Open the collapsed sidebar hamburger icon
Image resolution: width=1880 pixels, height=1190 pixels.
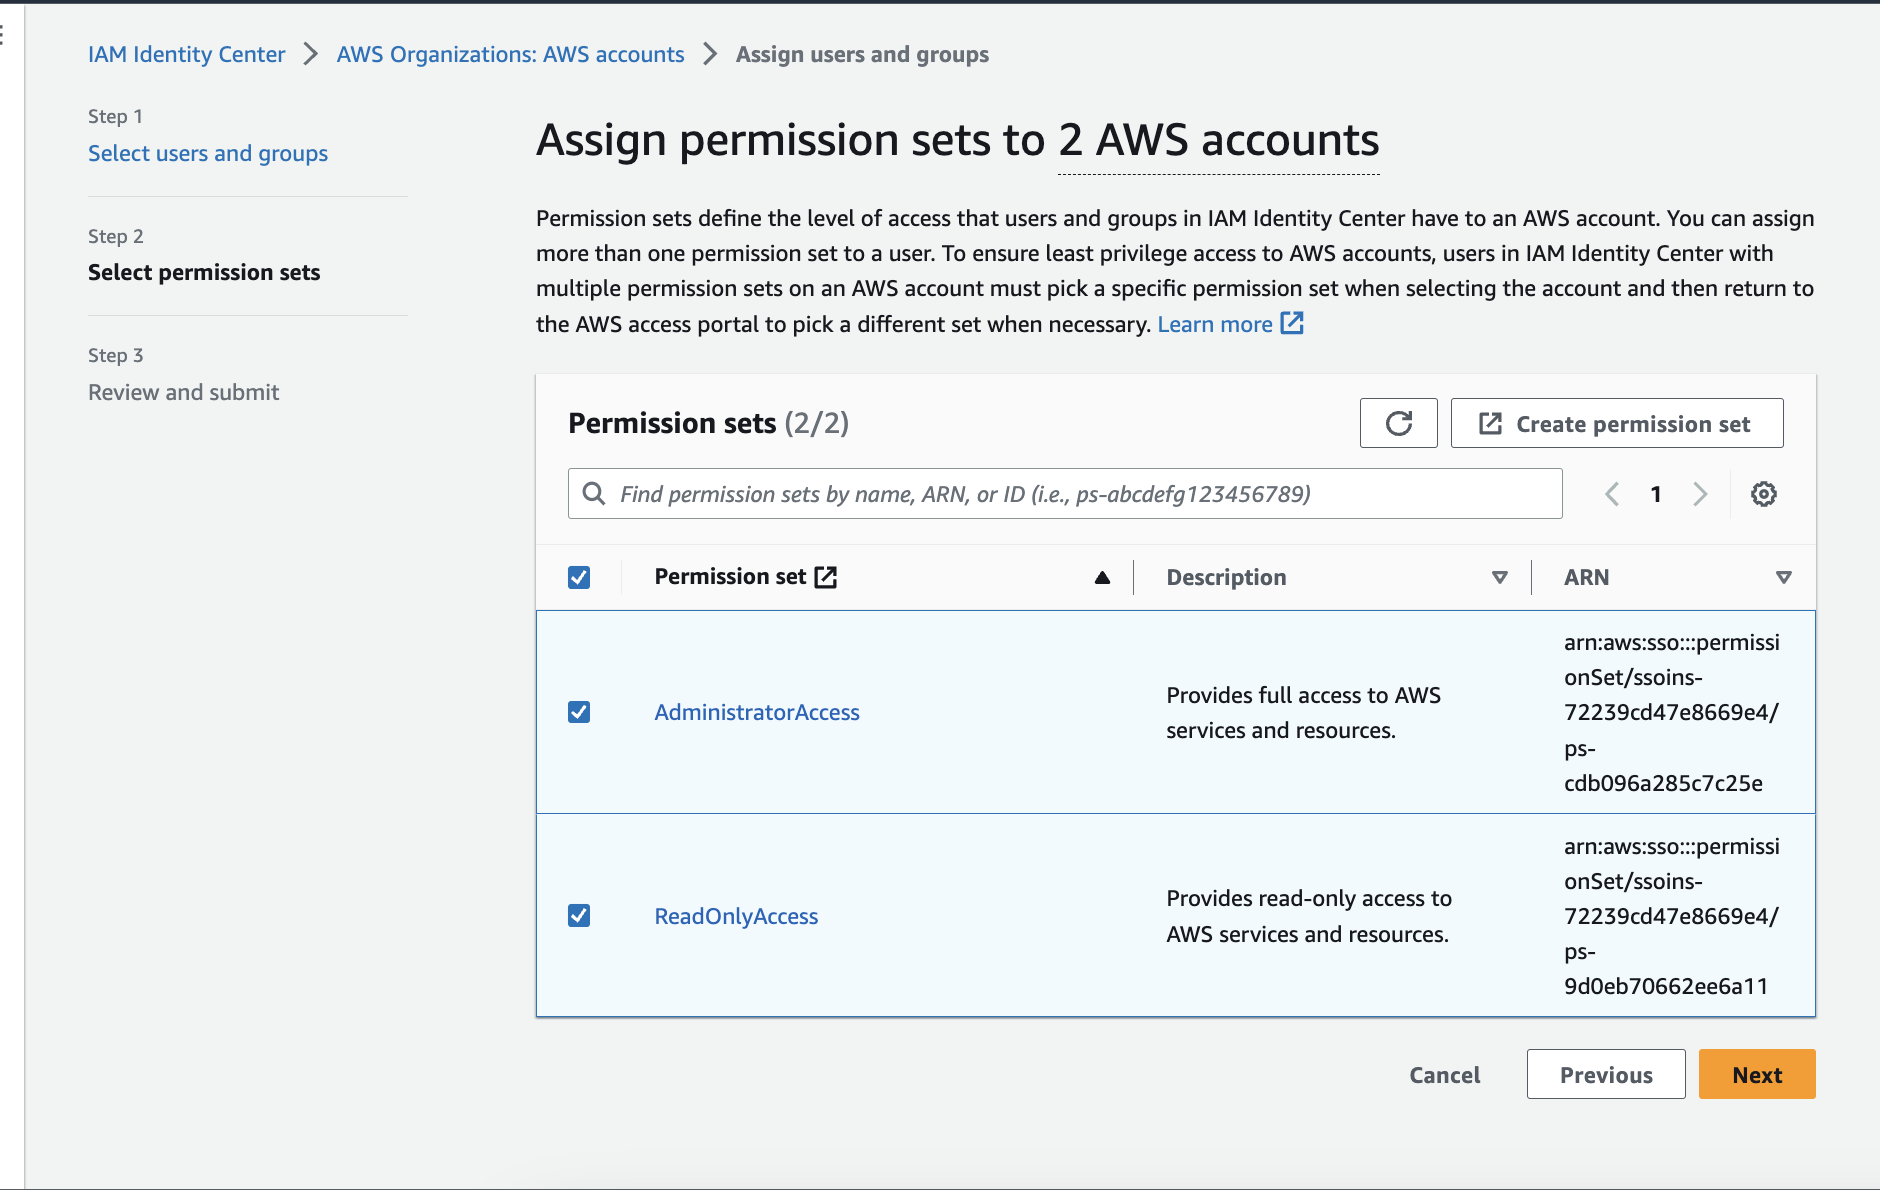click(5, 33)
